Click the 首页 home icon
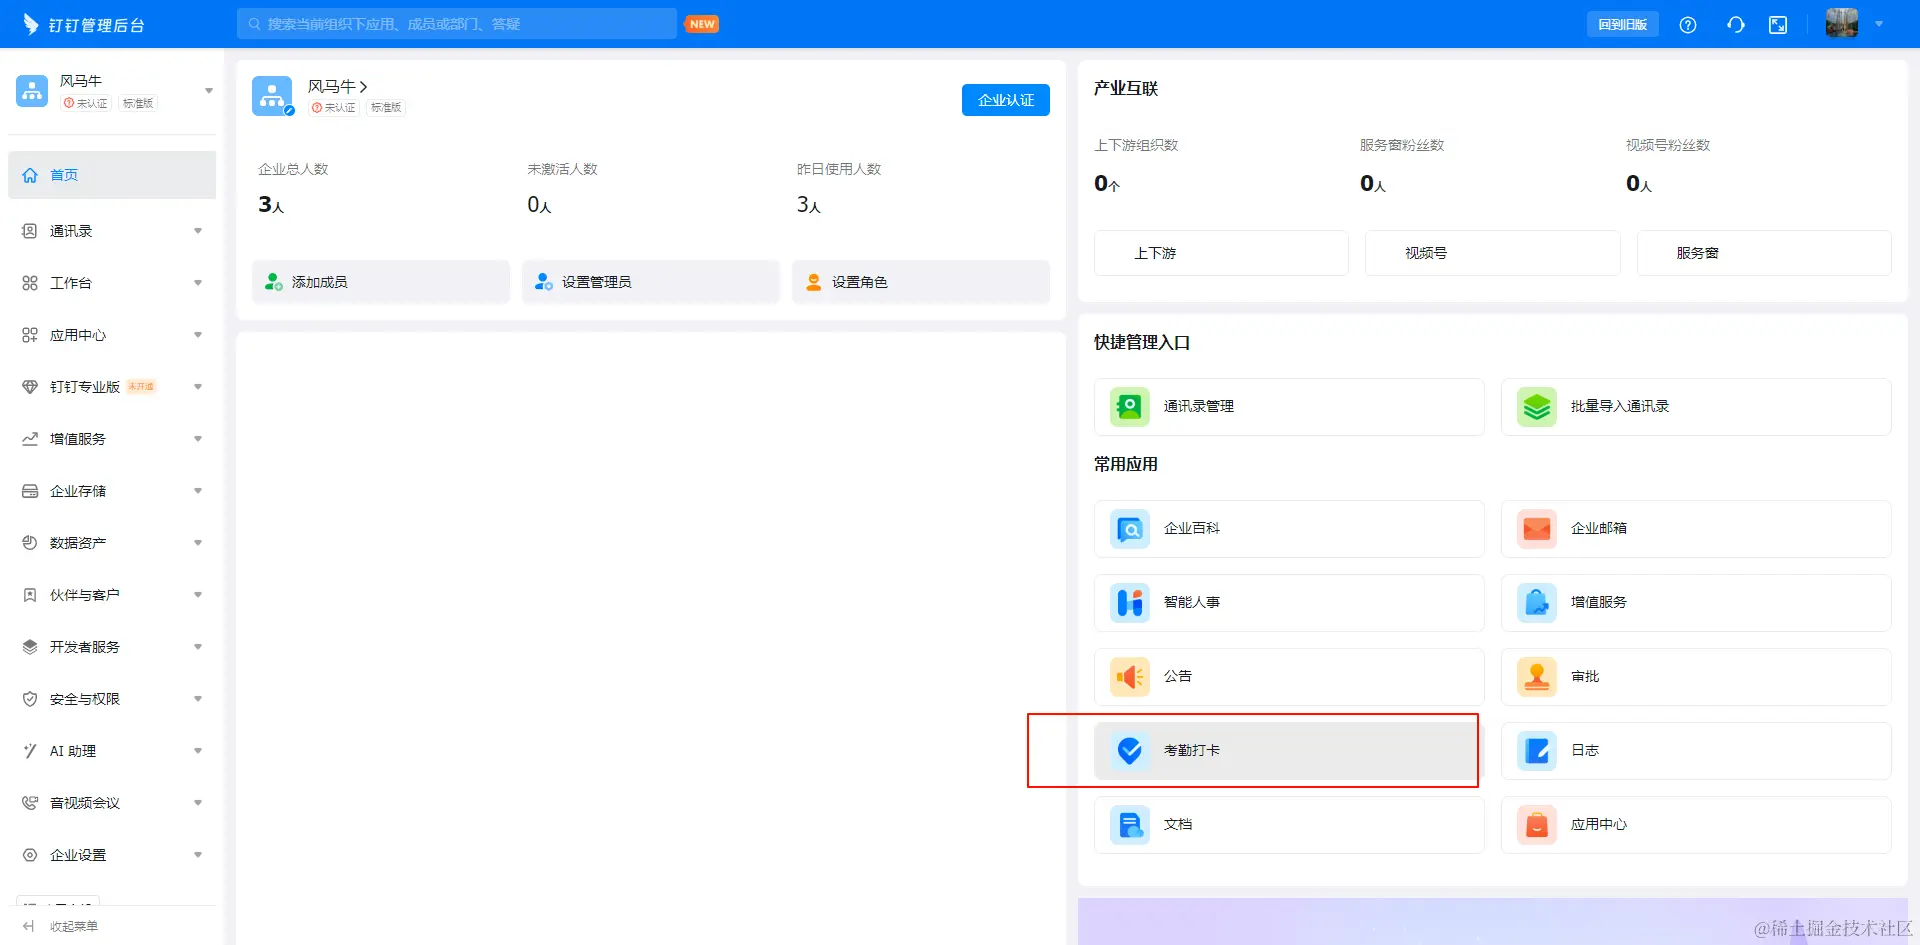 point(30,175)
